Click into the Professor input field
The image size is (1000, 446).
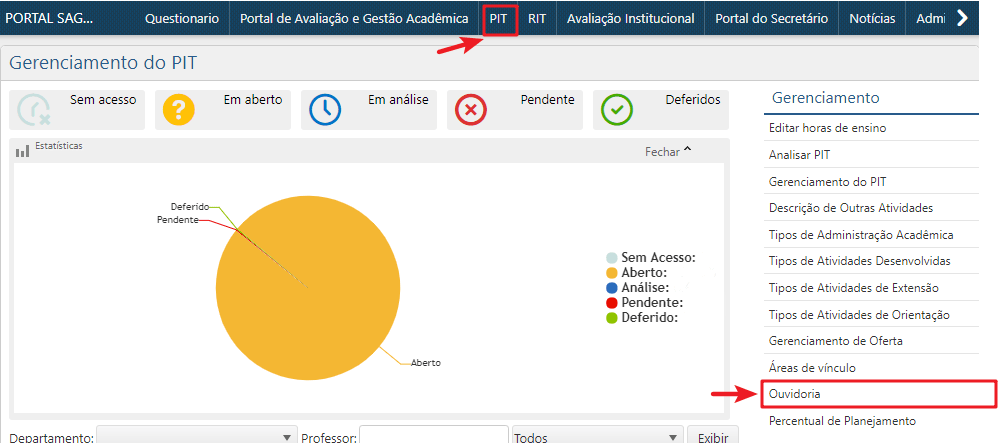(433, 438)
